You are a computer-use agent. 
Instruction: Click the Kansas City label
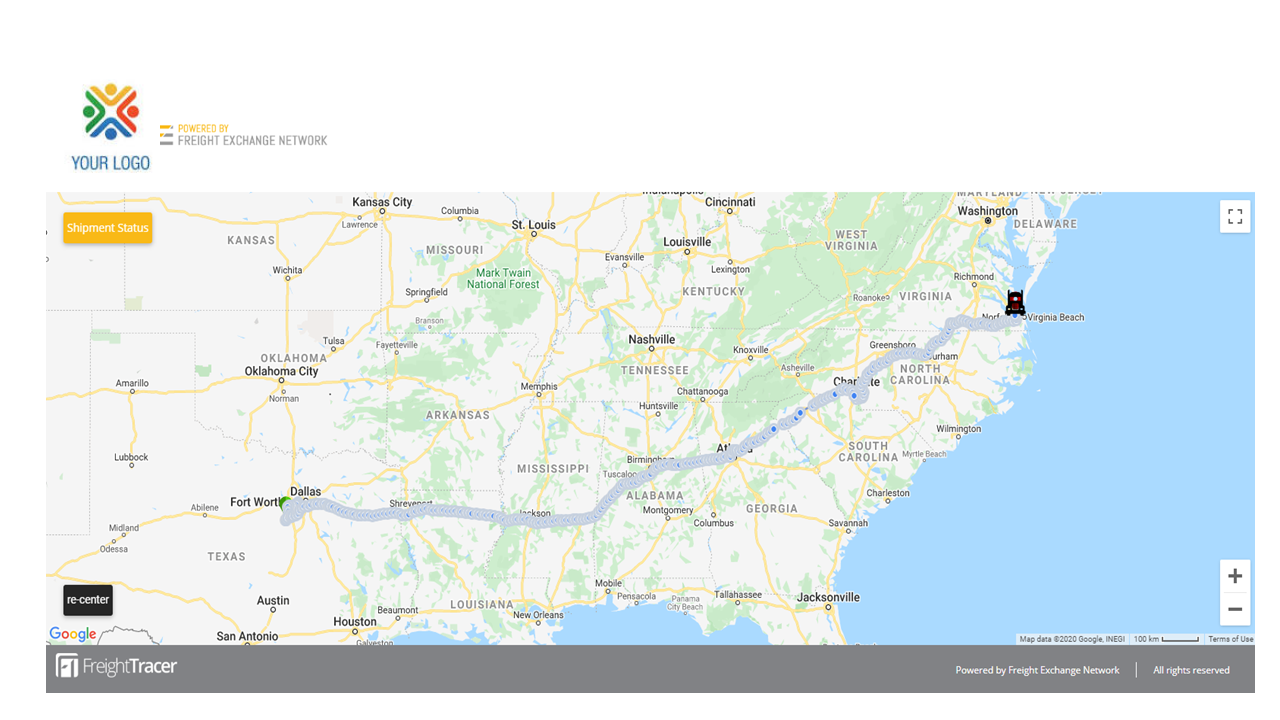click(382, 202)
